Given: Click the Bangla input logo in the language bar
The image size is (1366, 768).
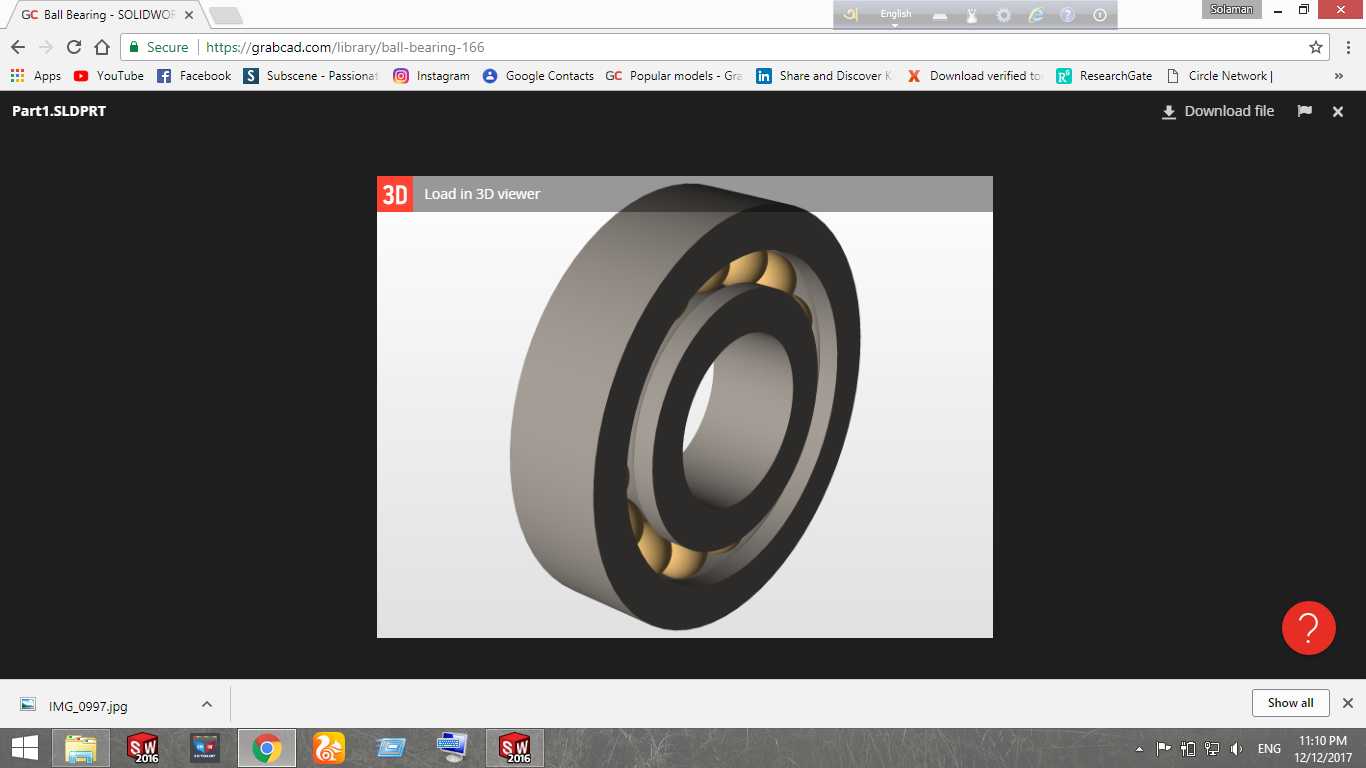Looking at the screenshot, I should 851,14.
